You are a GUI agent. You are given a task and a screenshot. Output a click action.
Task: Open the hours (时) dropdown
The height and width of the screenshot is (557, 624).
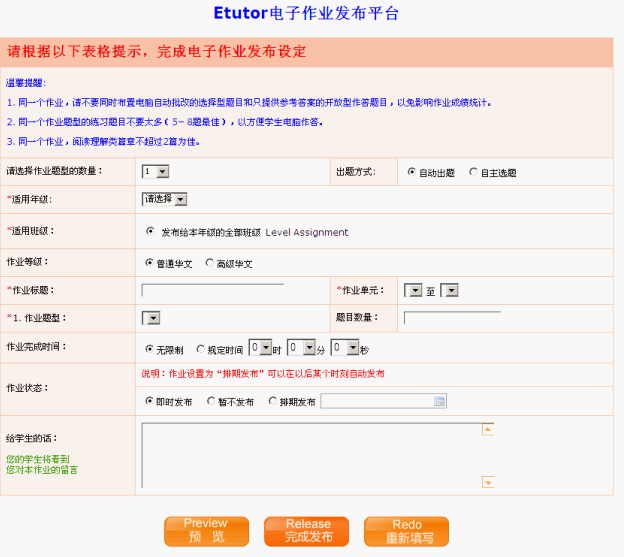pos(261,347)
